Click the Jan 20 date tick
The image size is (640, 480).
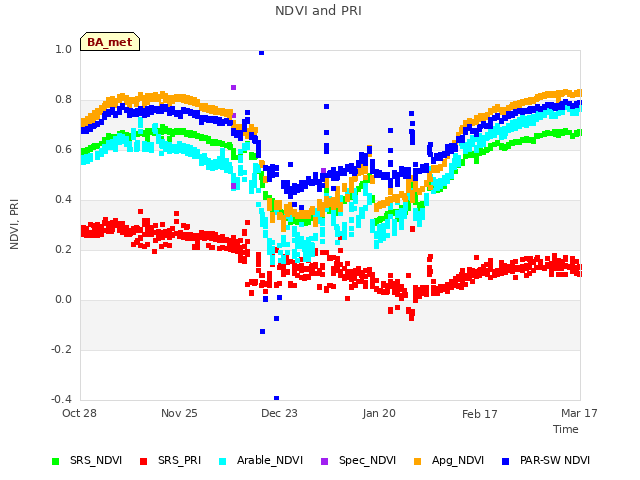379,413
